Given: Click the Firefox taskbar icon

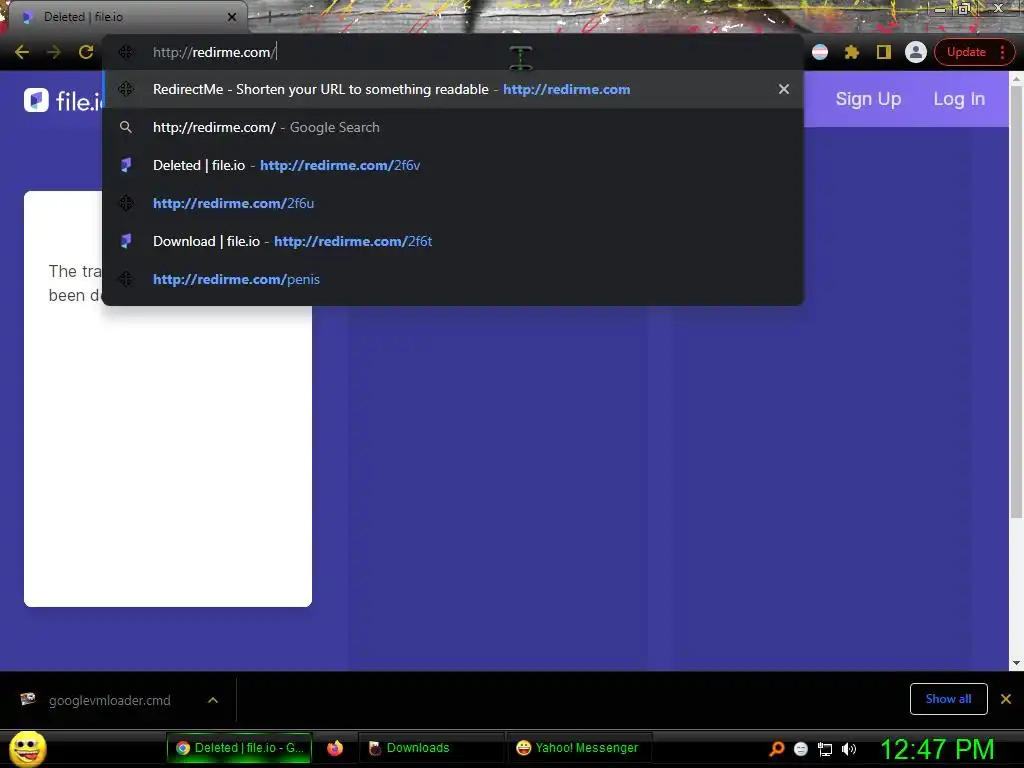Looking at the screenshot, I should coord(335,748).
